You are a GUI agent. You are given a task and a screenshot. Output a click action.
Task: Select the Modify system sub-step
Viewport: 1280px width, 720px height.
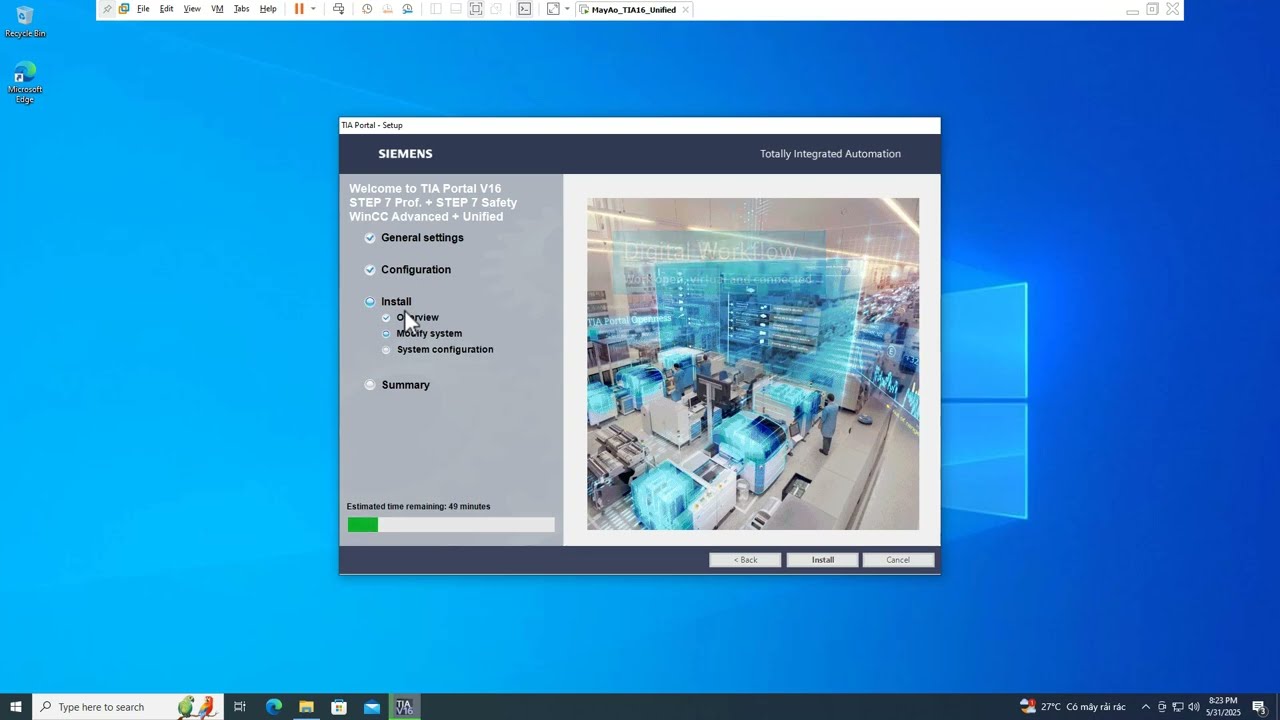(429, 334)
